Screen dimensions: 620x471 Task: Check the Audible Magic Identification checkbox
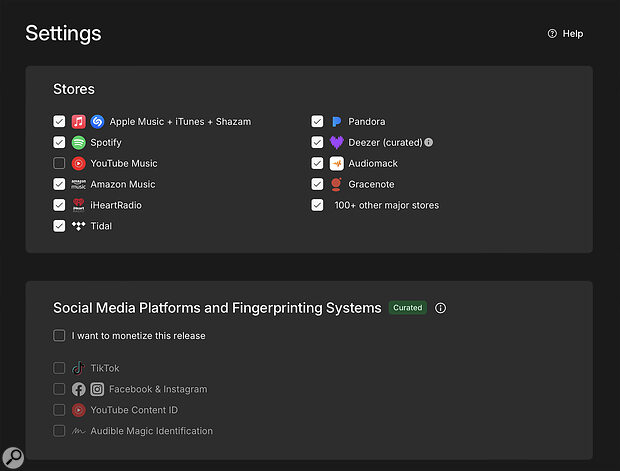pos(59,431)
